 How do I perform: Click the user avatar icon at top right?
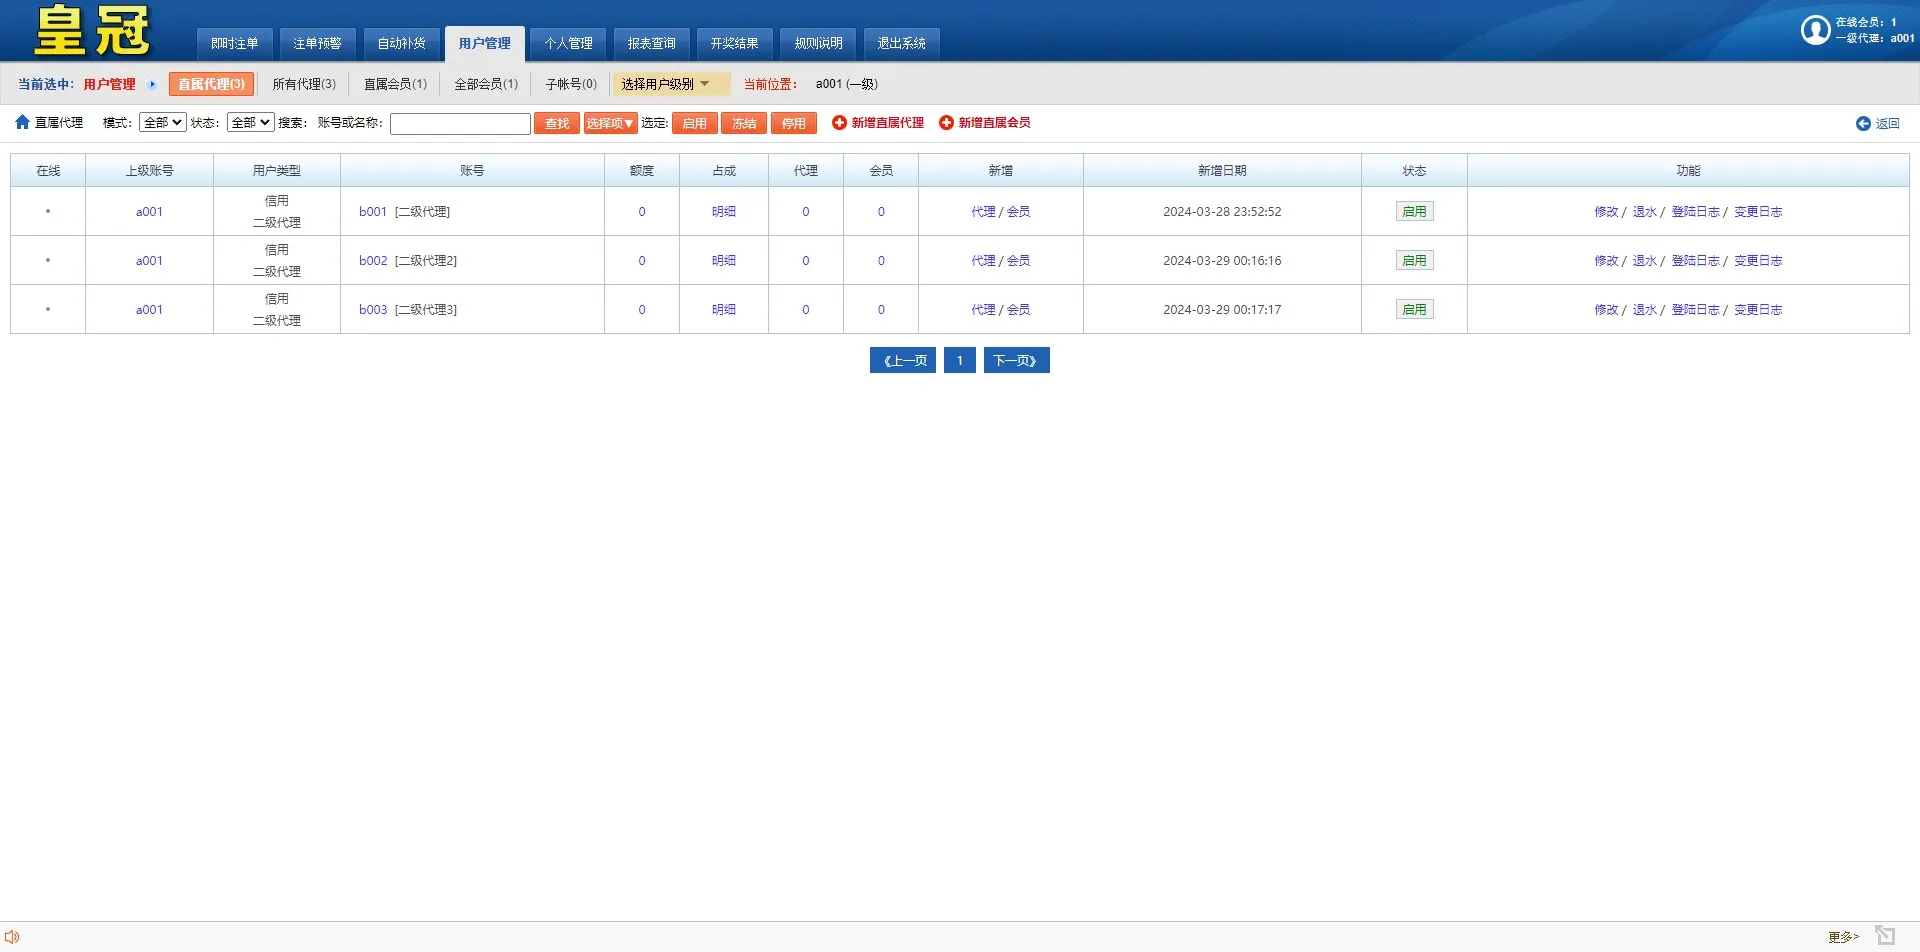click(1816, 29)
